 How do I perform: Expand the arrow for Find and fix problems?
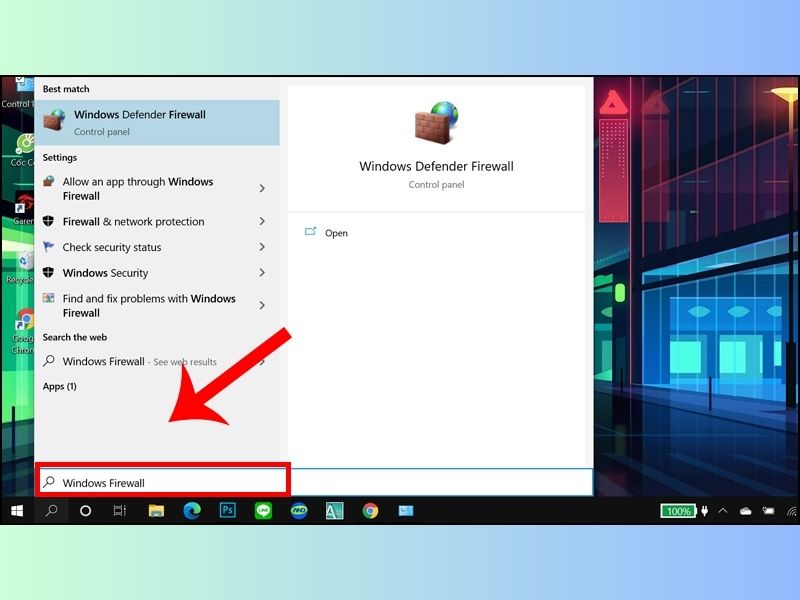[262, 306]
